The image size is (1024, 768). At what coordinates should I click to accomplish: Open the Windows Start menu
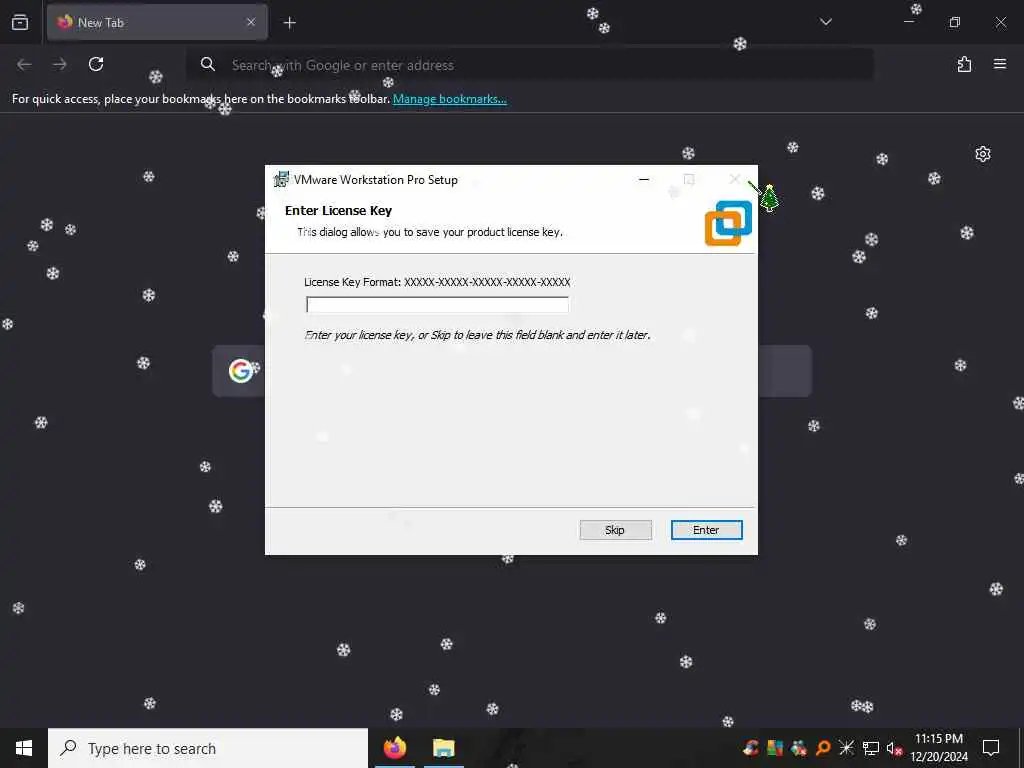[x=24, y=748]
